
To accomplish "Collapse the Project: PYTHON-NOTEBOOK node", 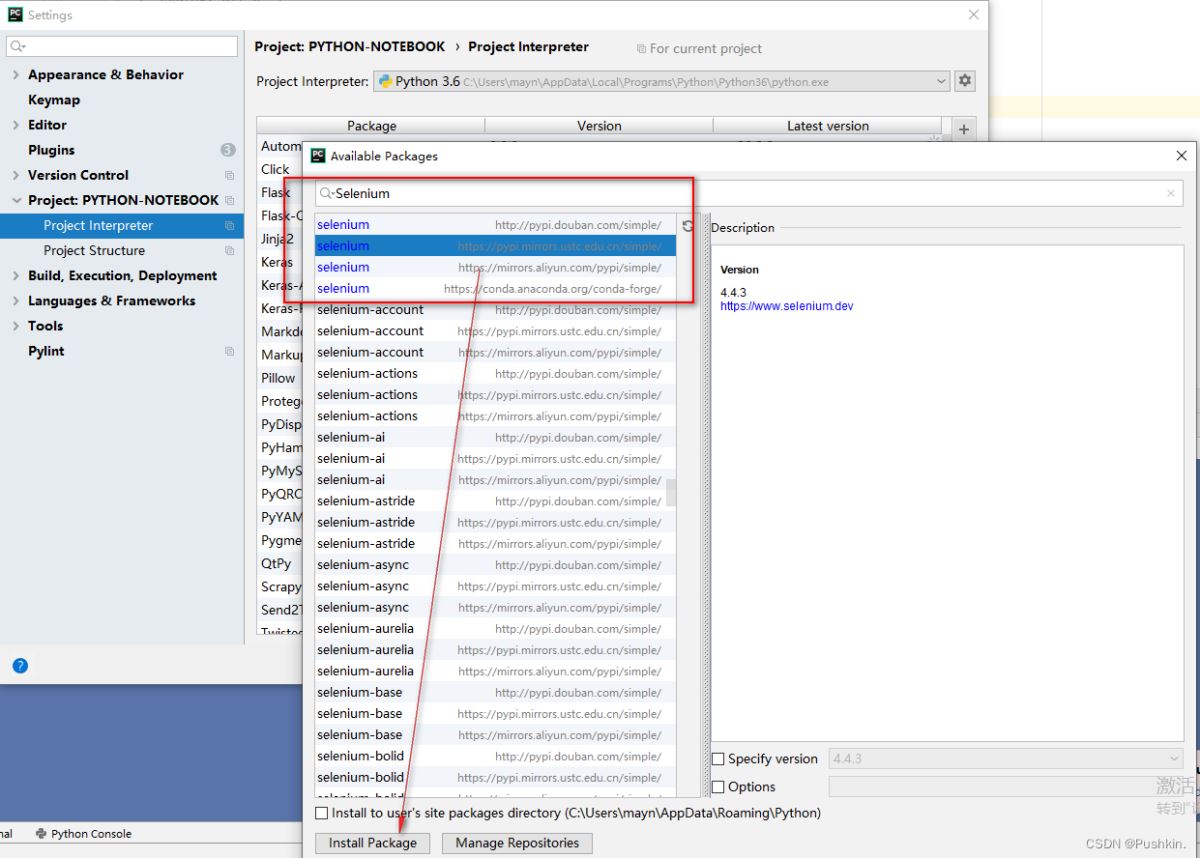I will (x=16, y=200).
